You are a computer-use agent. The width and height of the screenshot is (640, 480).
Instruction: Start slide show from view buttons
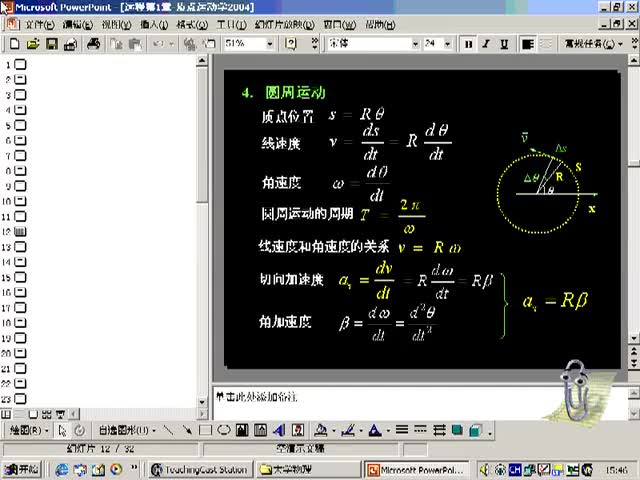click(60, 414)
